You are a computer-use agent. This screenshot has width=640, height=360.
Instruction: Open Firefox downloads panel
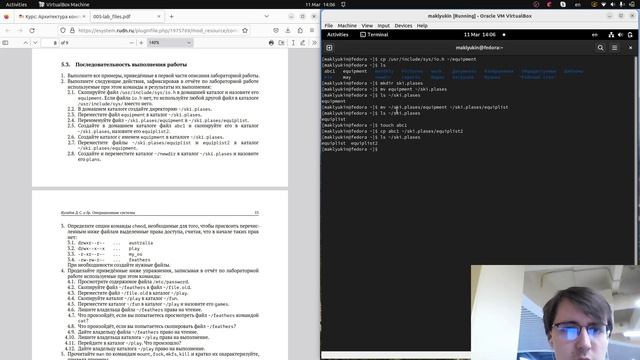[288, 31]
